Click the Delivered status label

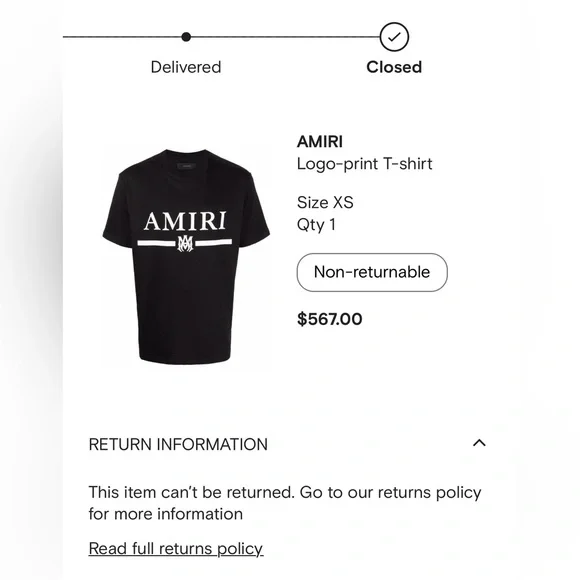click(x=186, y=67)
